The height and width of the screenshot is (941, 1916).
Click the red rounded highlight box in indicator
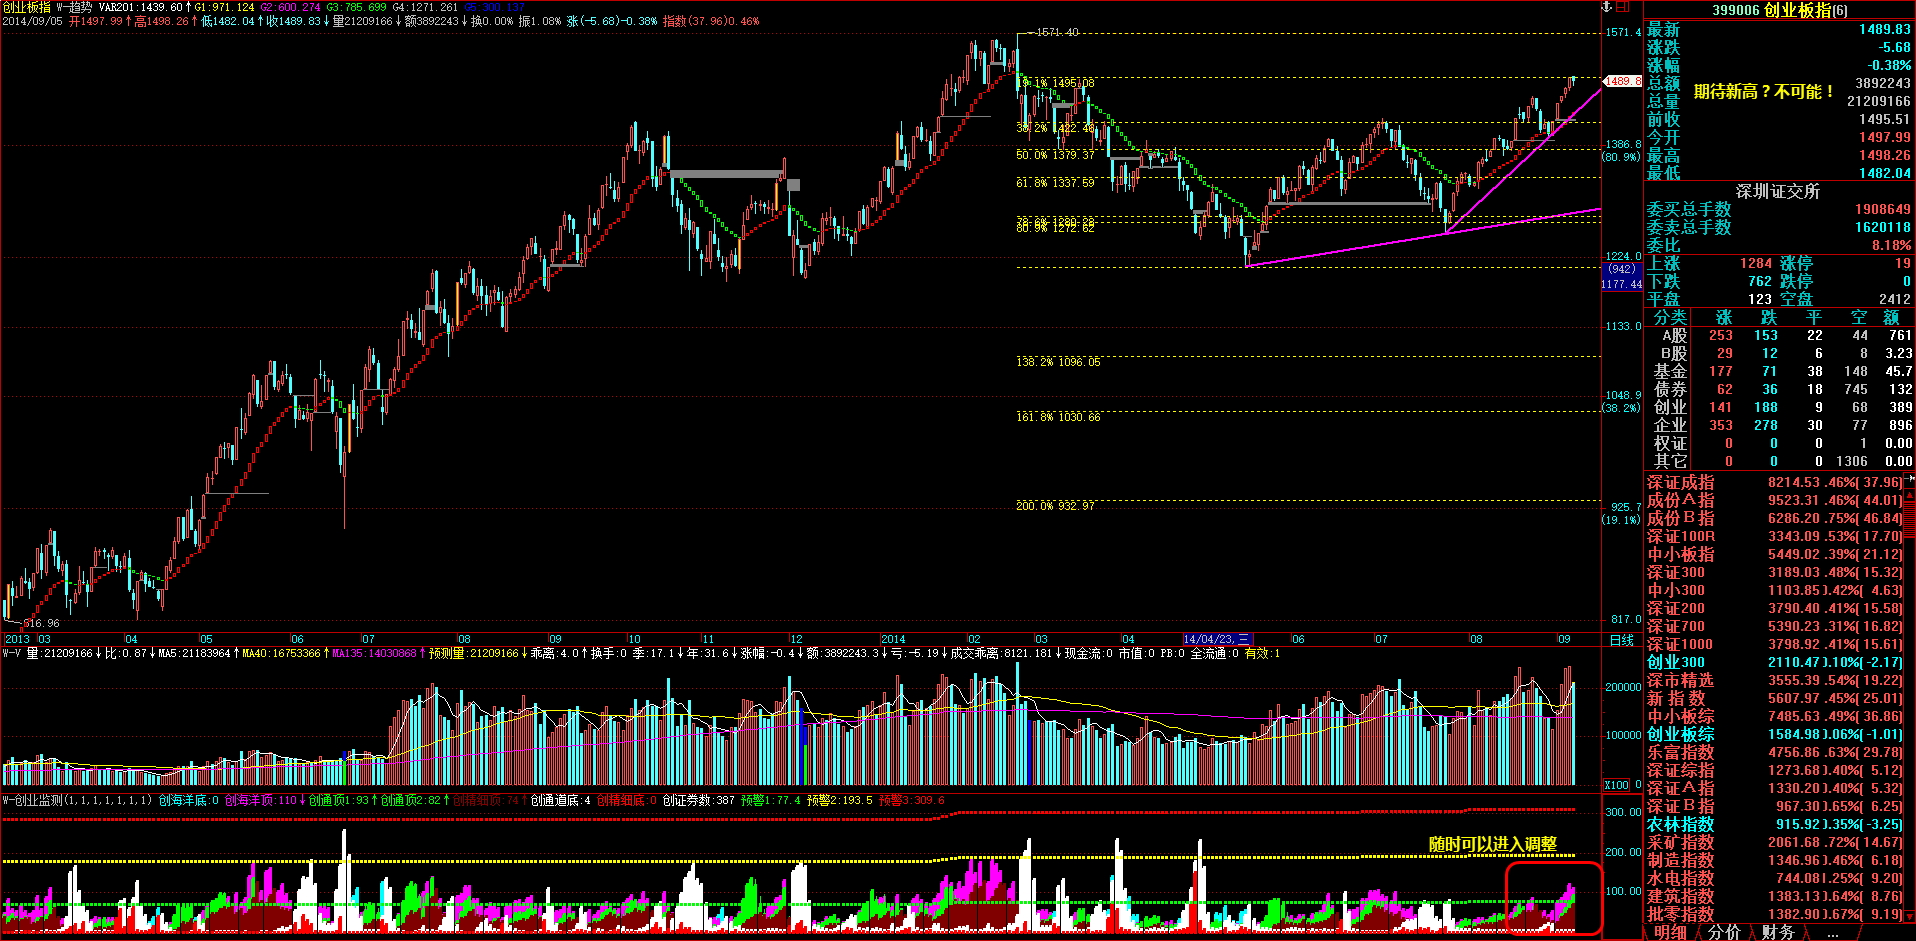tap(1553, 897)
